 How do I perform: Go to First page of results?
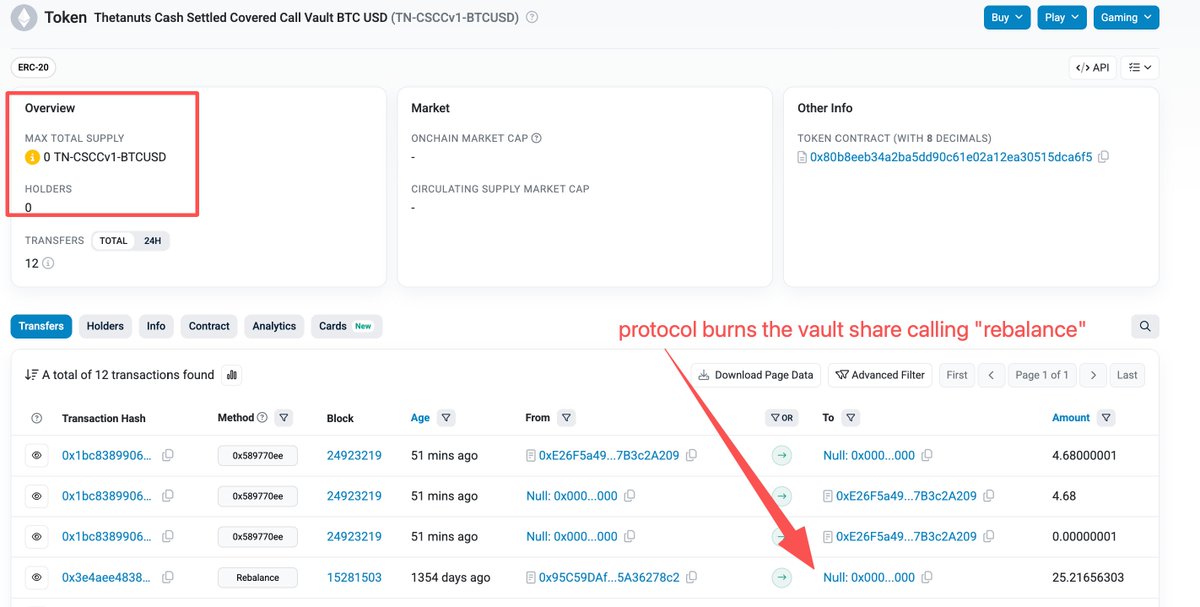957,375
